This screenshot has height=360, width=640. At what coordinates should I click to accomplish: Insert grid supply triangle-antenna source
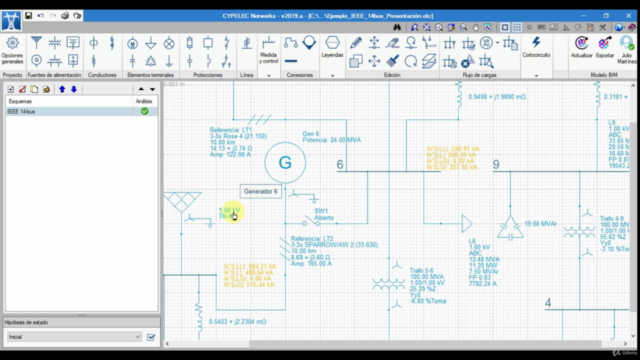tap(36, 42)
